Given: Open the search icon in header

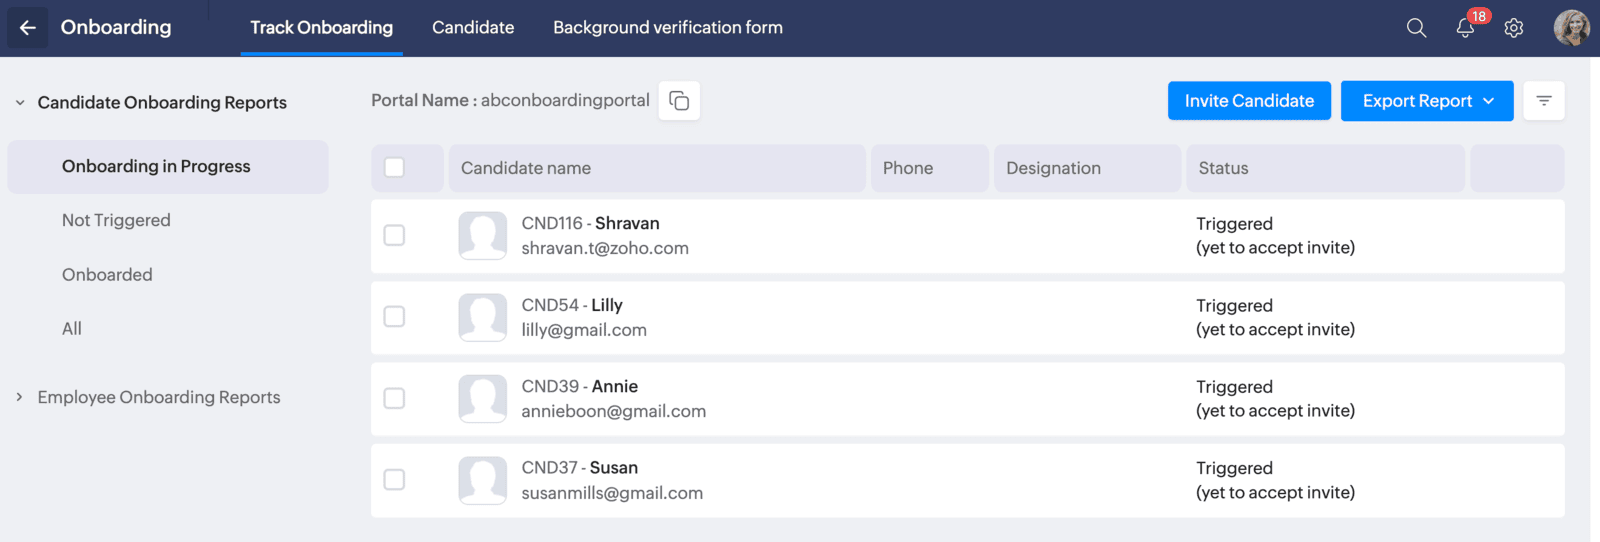Looking at the screenshot, I should [x=1416, y=28].
